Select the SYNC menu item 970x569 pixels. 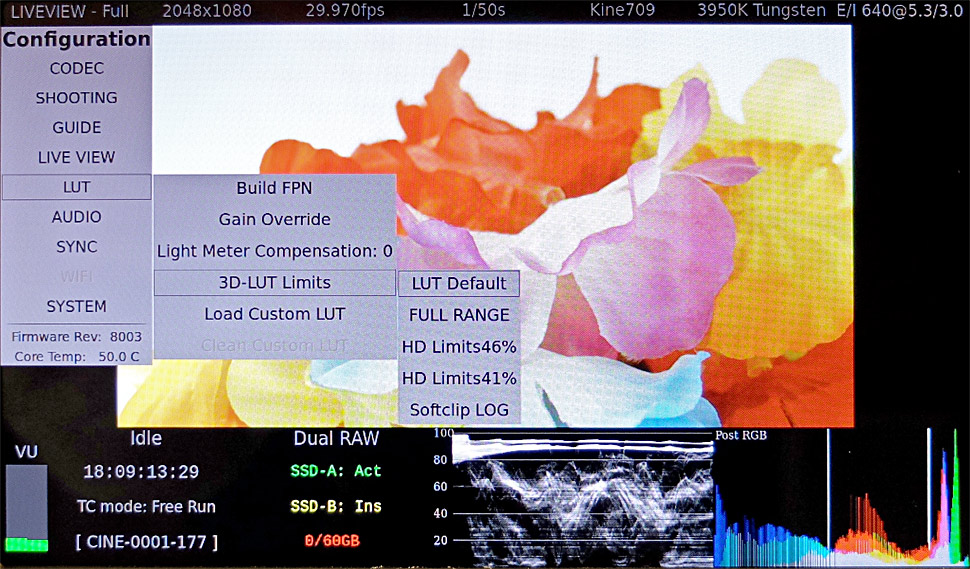76,246
